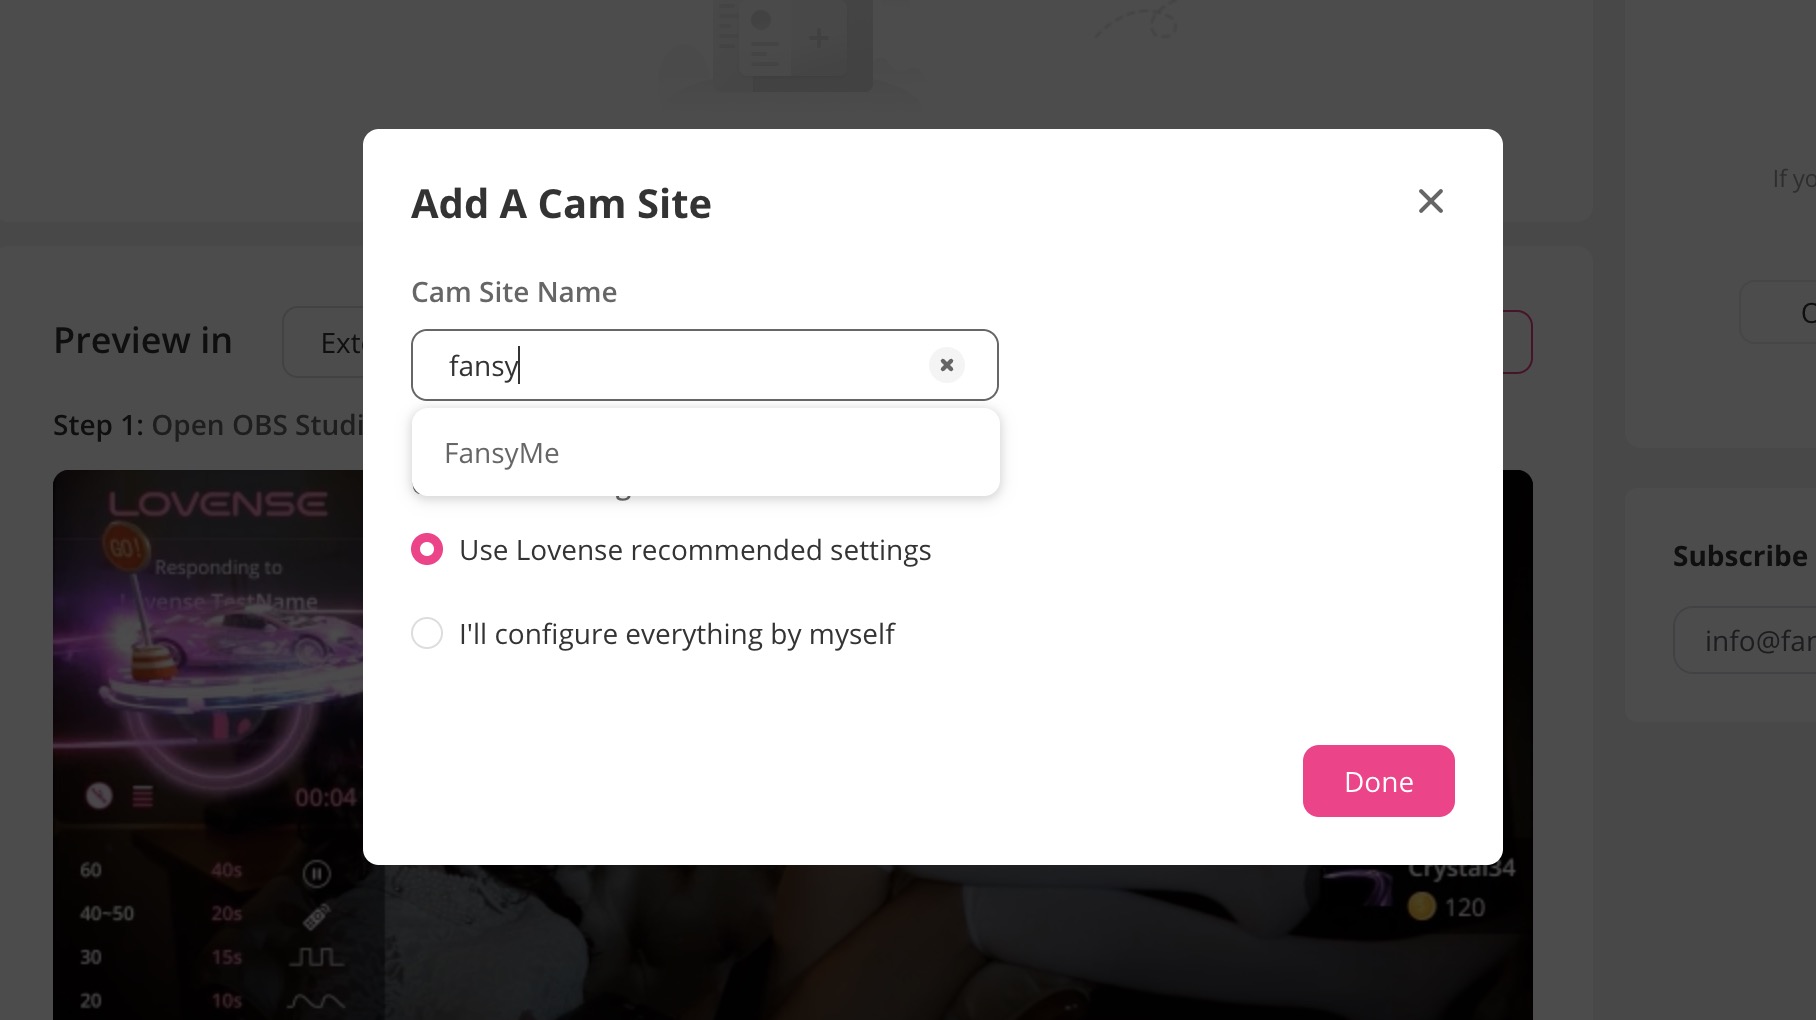Click inside the Cam Site Name input
1816x1020 pixels.
click(680, 365)
